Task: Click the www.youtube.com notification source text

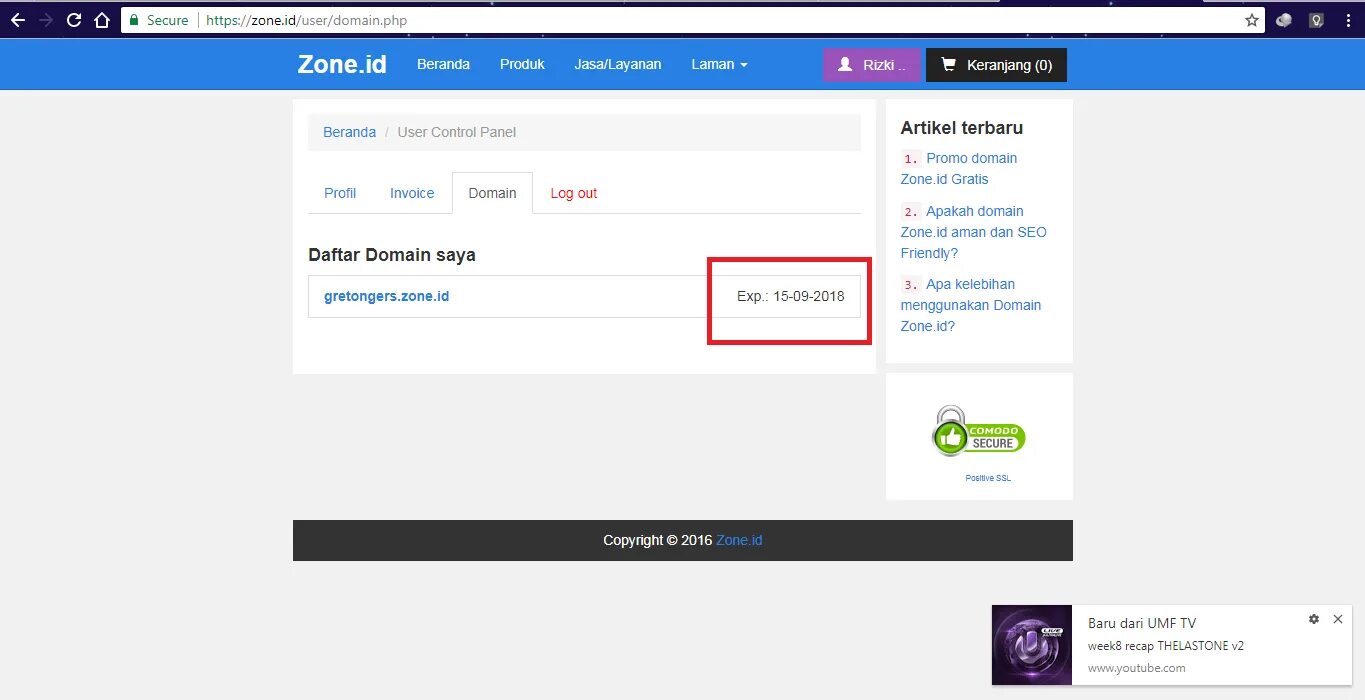Action: (1137, 668)
